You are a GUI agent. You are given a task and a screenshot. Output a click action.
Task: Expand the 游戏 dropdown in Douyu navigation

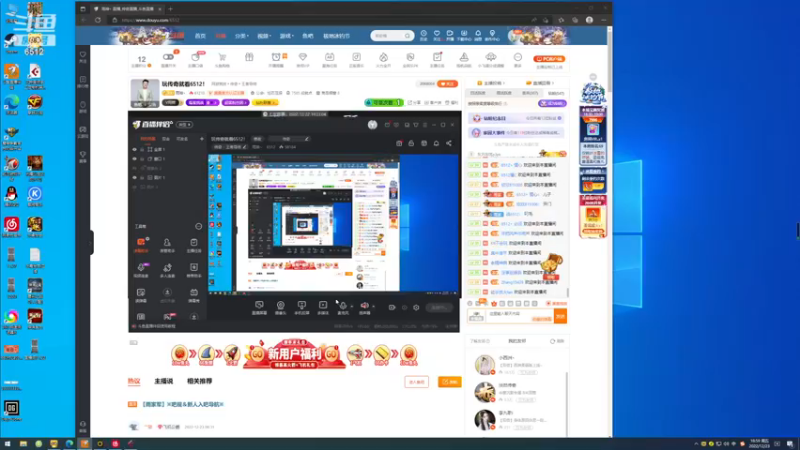coord(286,36)
